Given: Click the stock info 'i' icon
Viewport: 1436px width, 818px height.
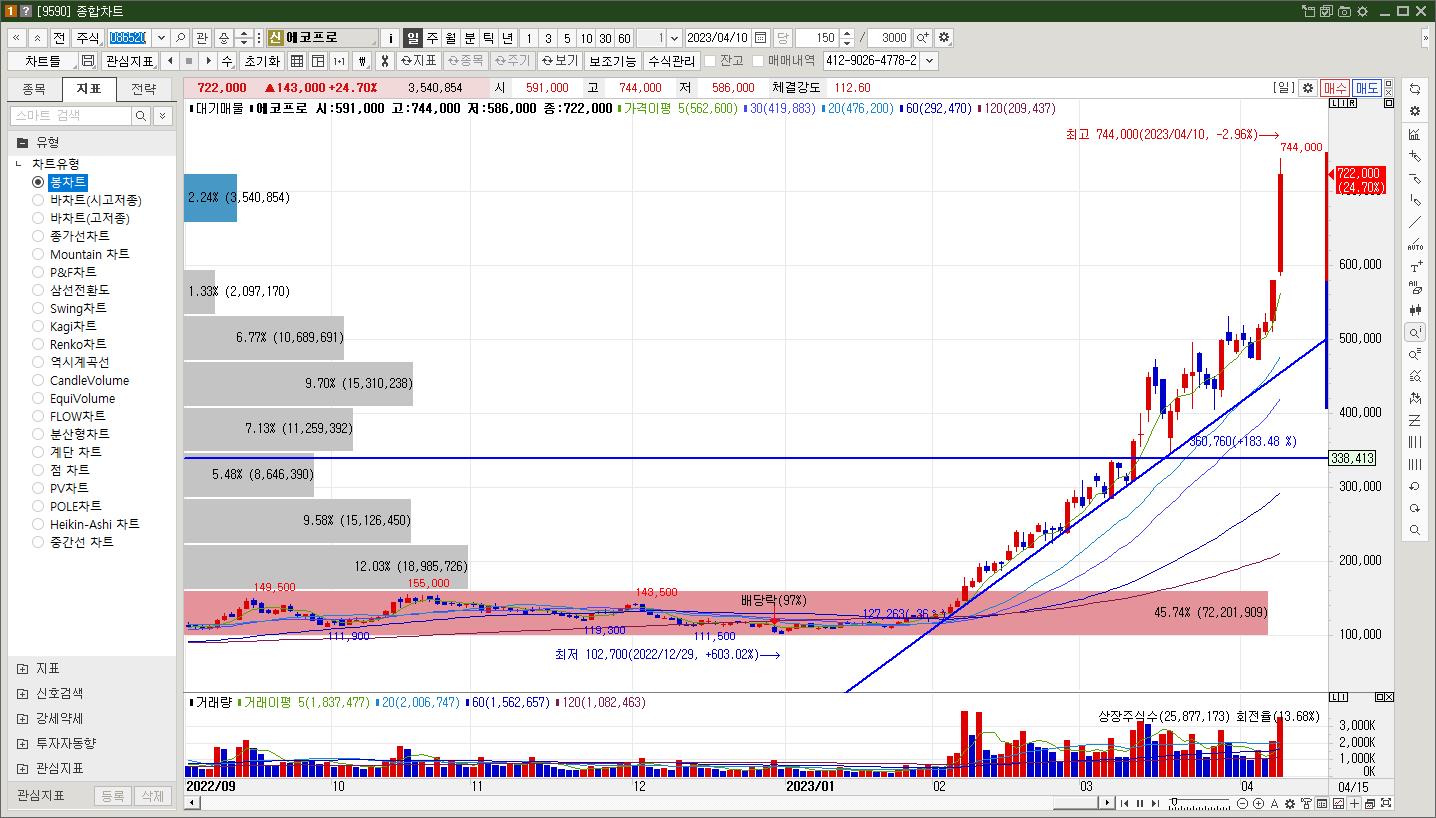Looking at the screenshot, I should tap(391, 38).
